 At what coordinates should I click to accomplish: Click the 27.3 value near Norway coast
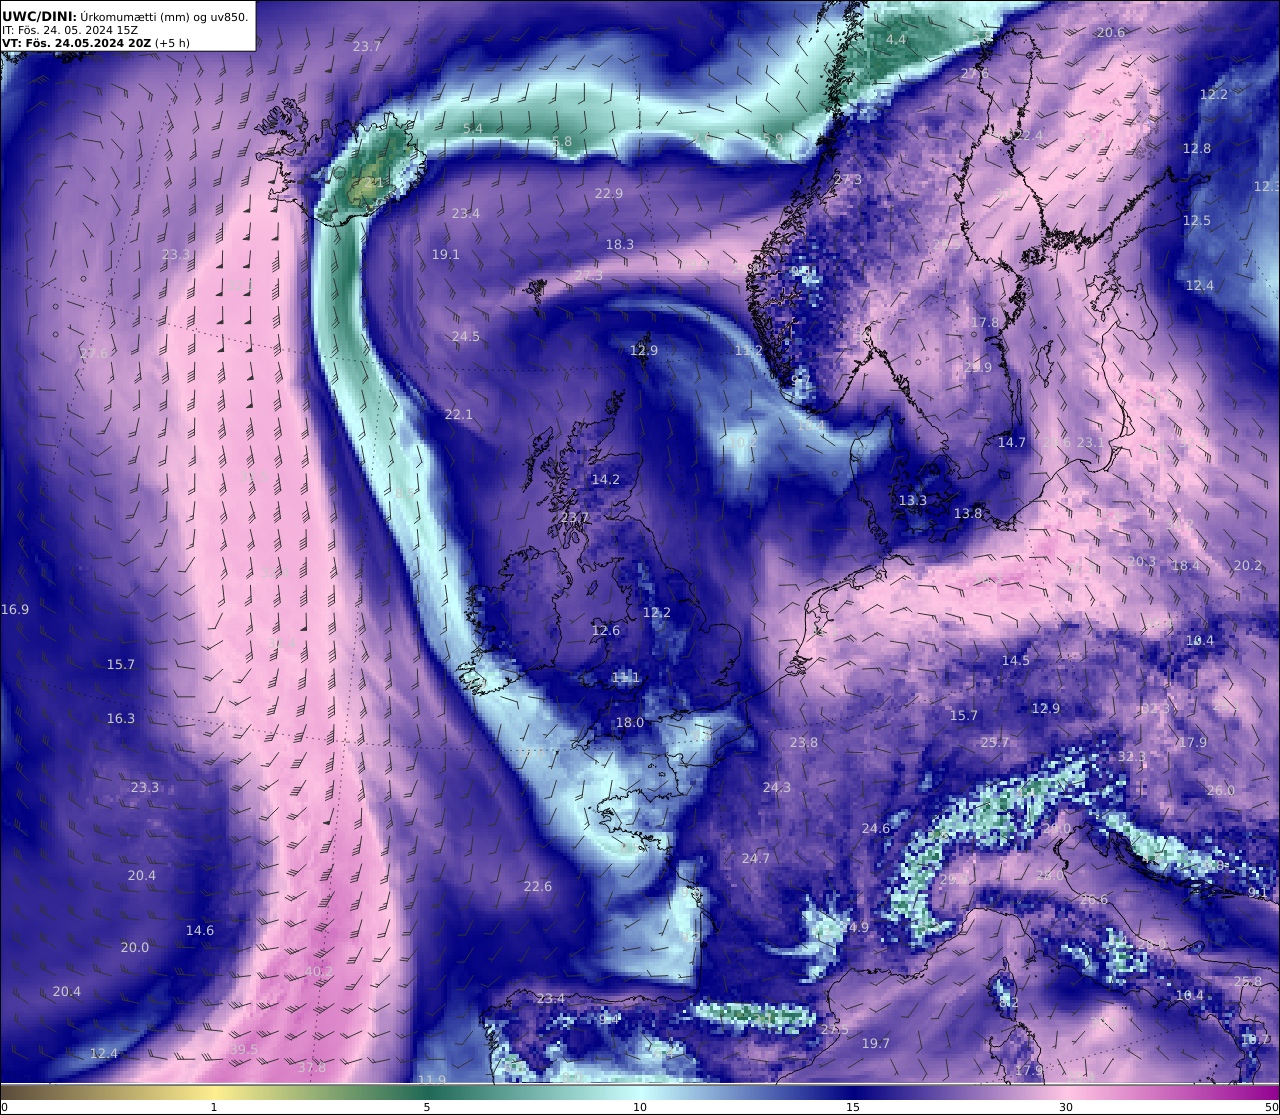pos(847,180)
